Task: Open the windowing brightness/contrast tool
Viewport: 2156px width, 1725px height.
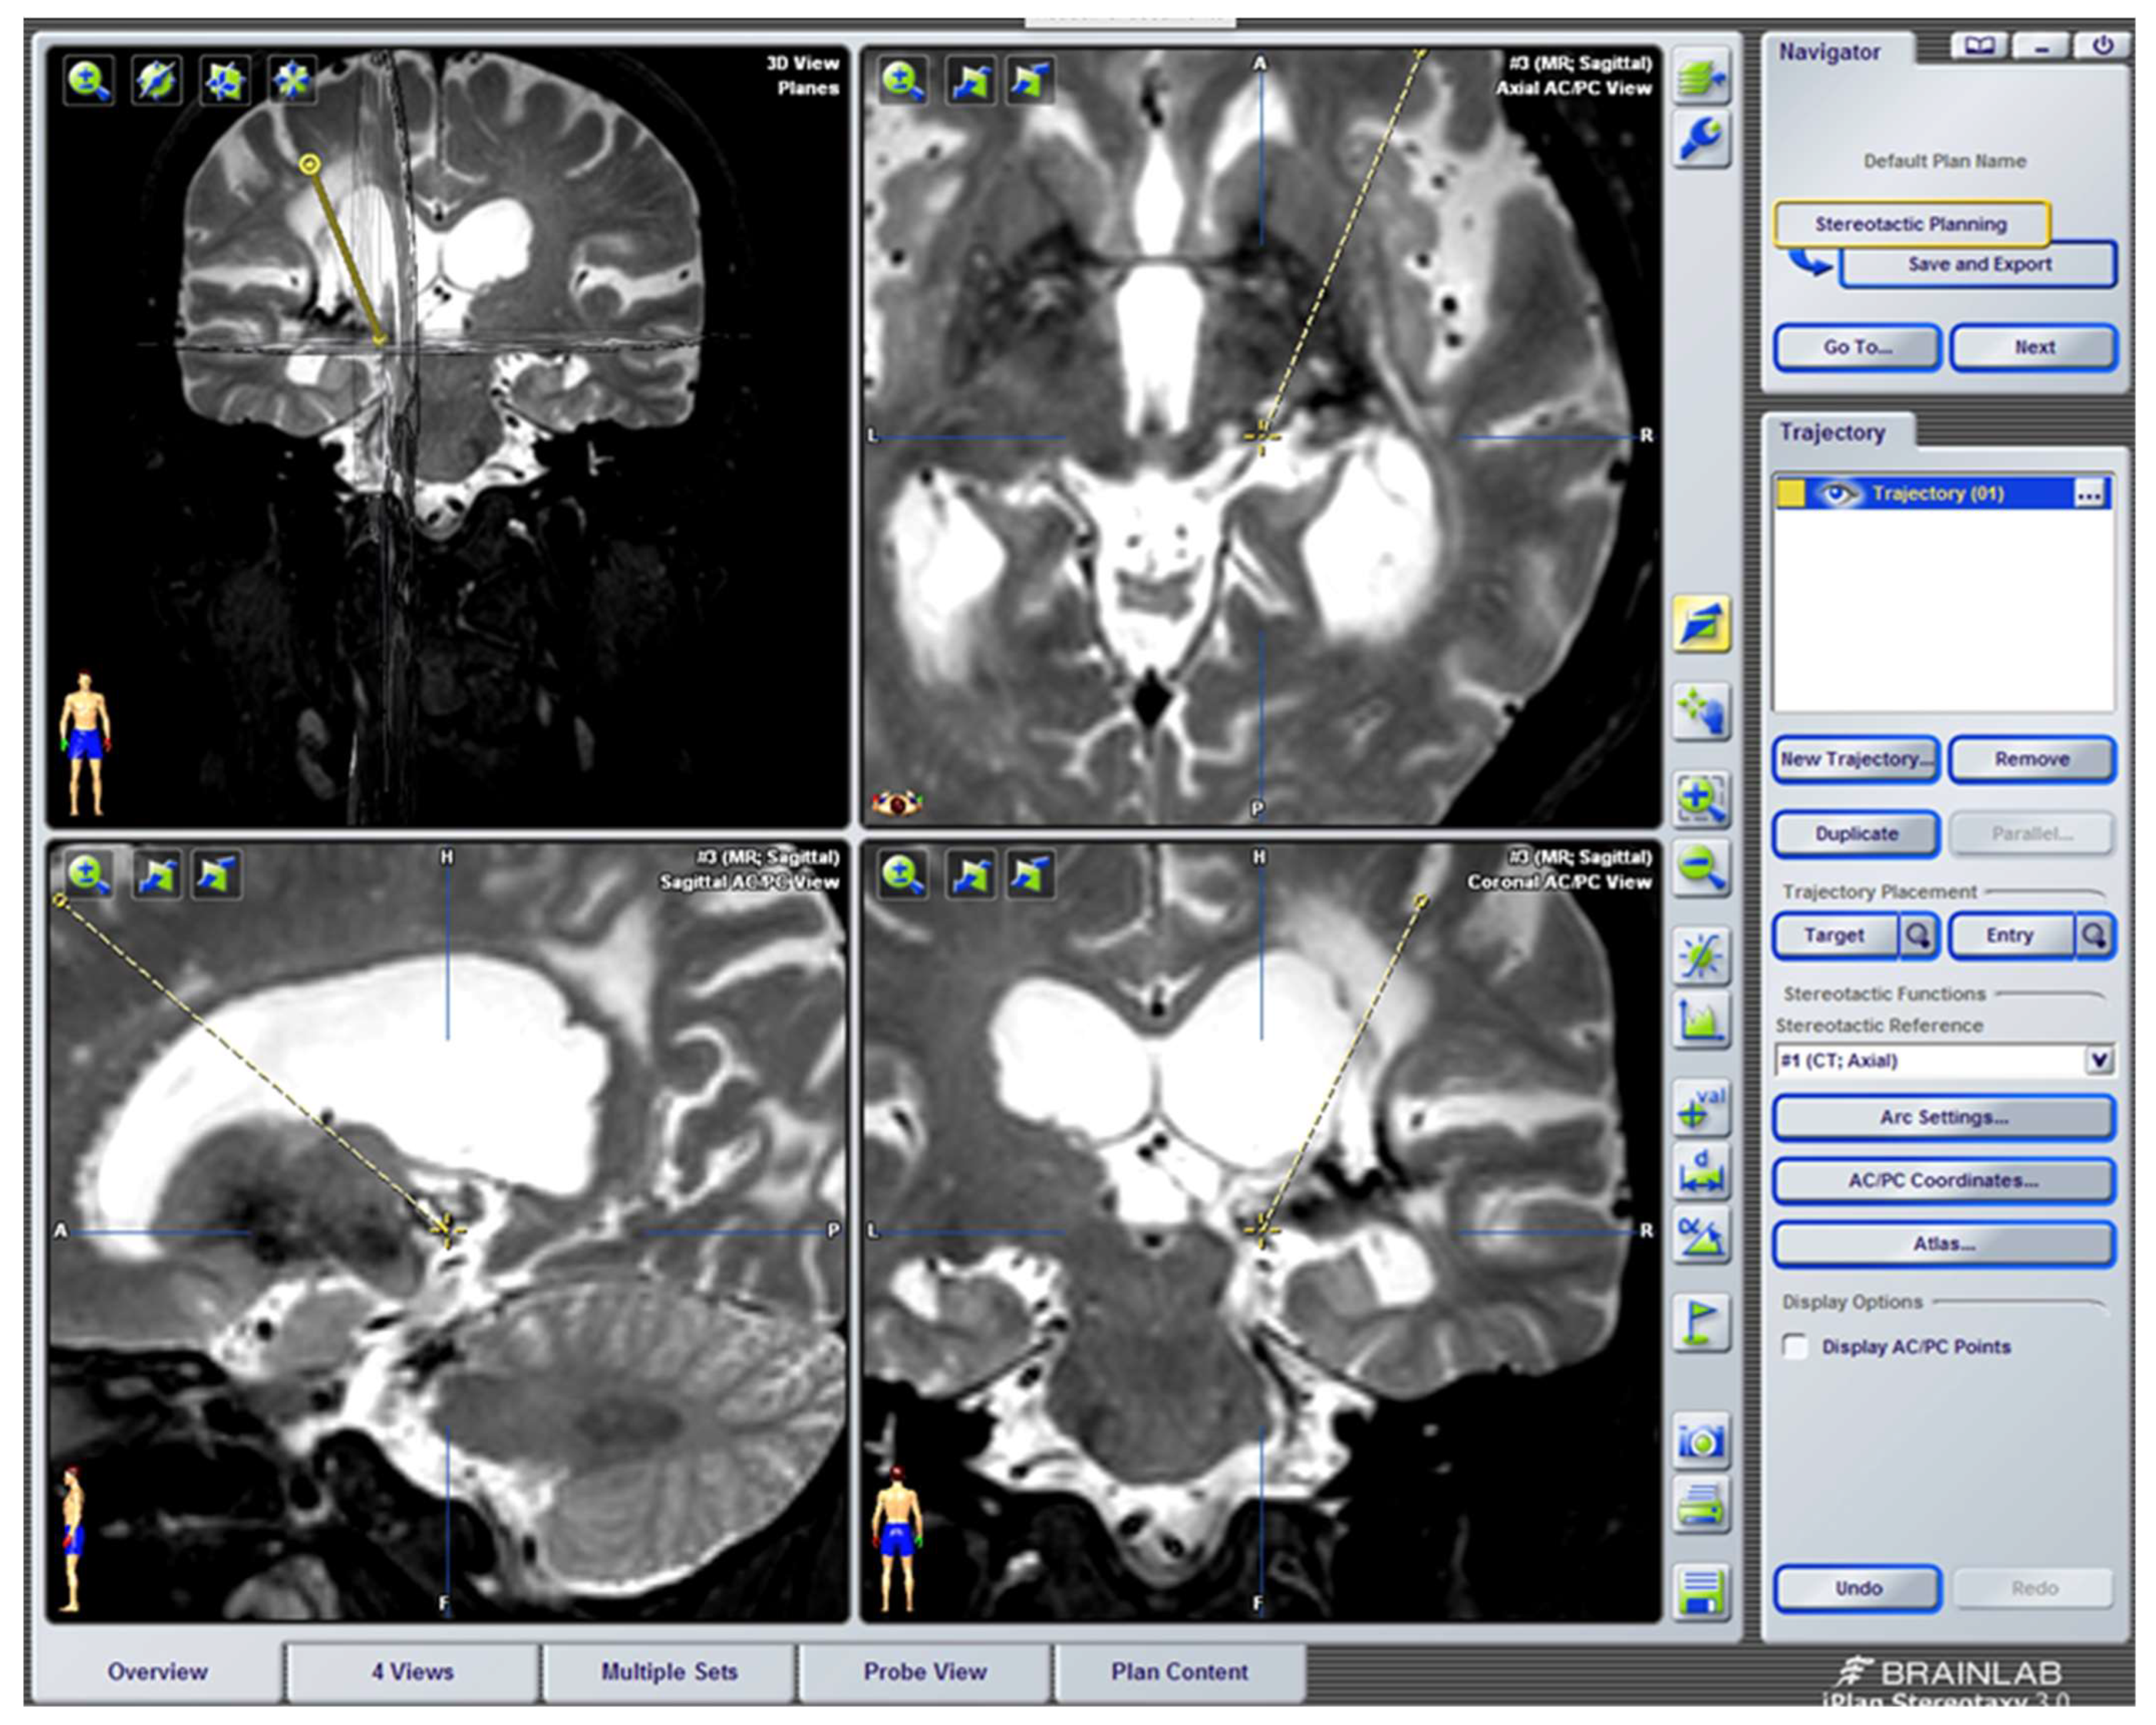Action: coord(1701,955)
